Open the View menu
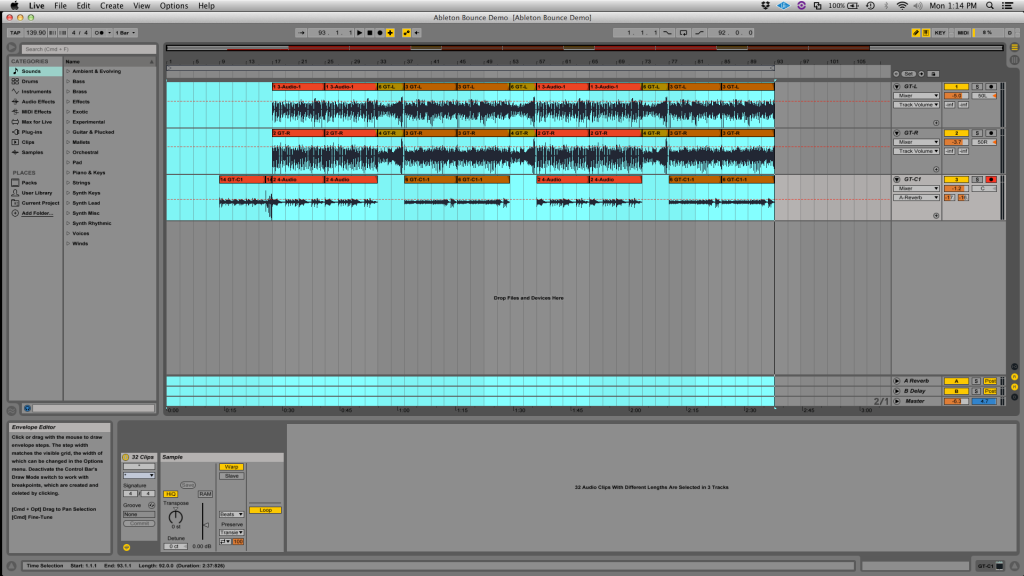This screenshot has height=576, width=1024. (x=141, y=6)
